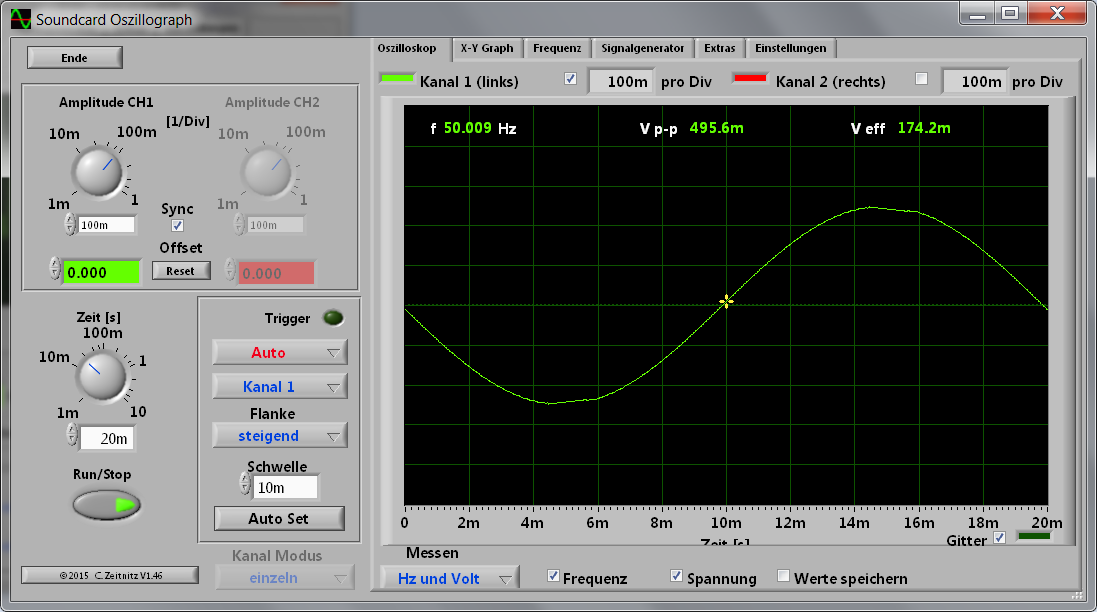Click the Schwelle threshold stepper arrows

click(x=245, y=486)
